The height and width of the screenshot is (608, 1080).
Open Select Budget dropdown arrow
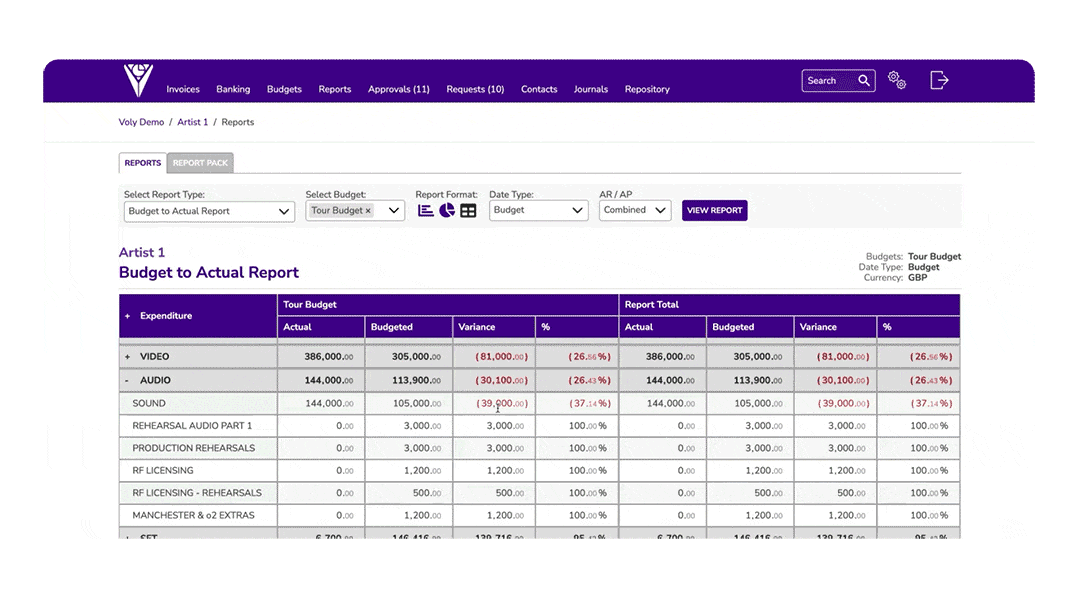[394, 211]
